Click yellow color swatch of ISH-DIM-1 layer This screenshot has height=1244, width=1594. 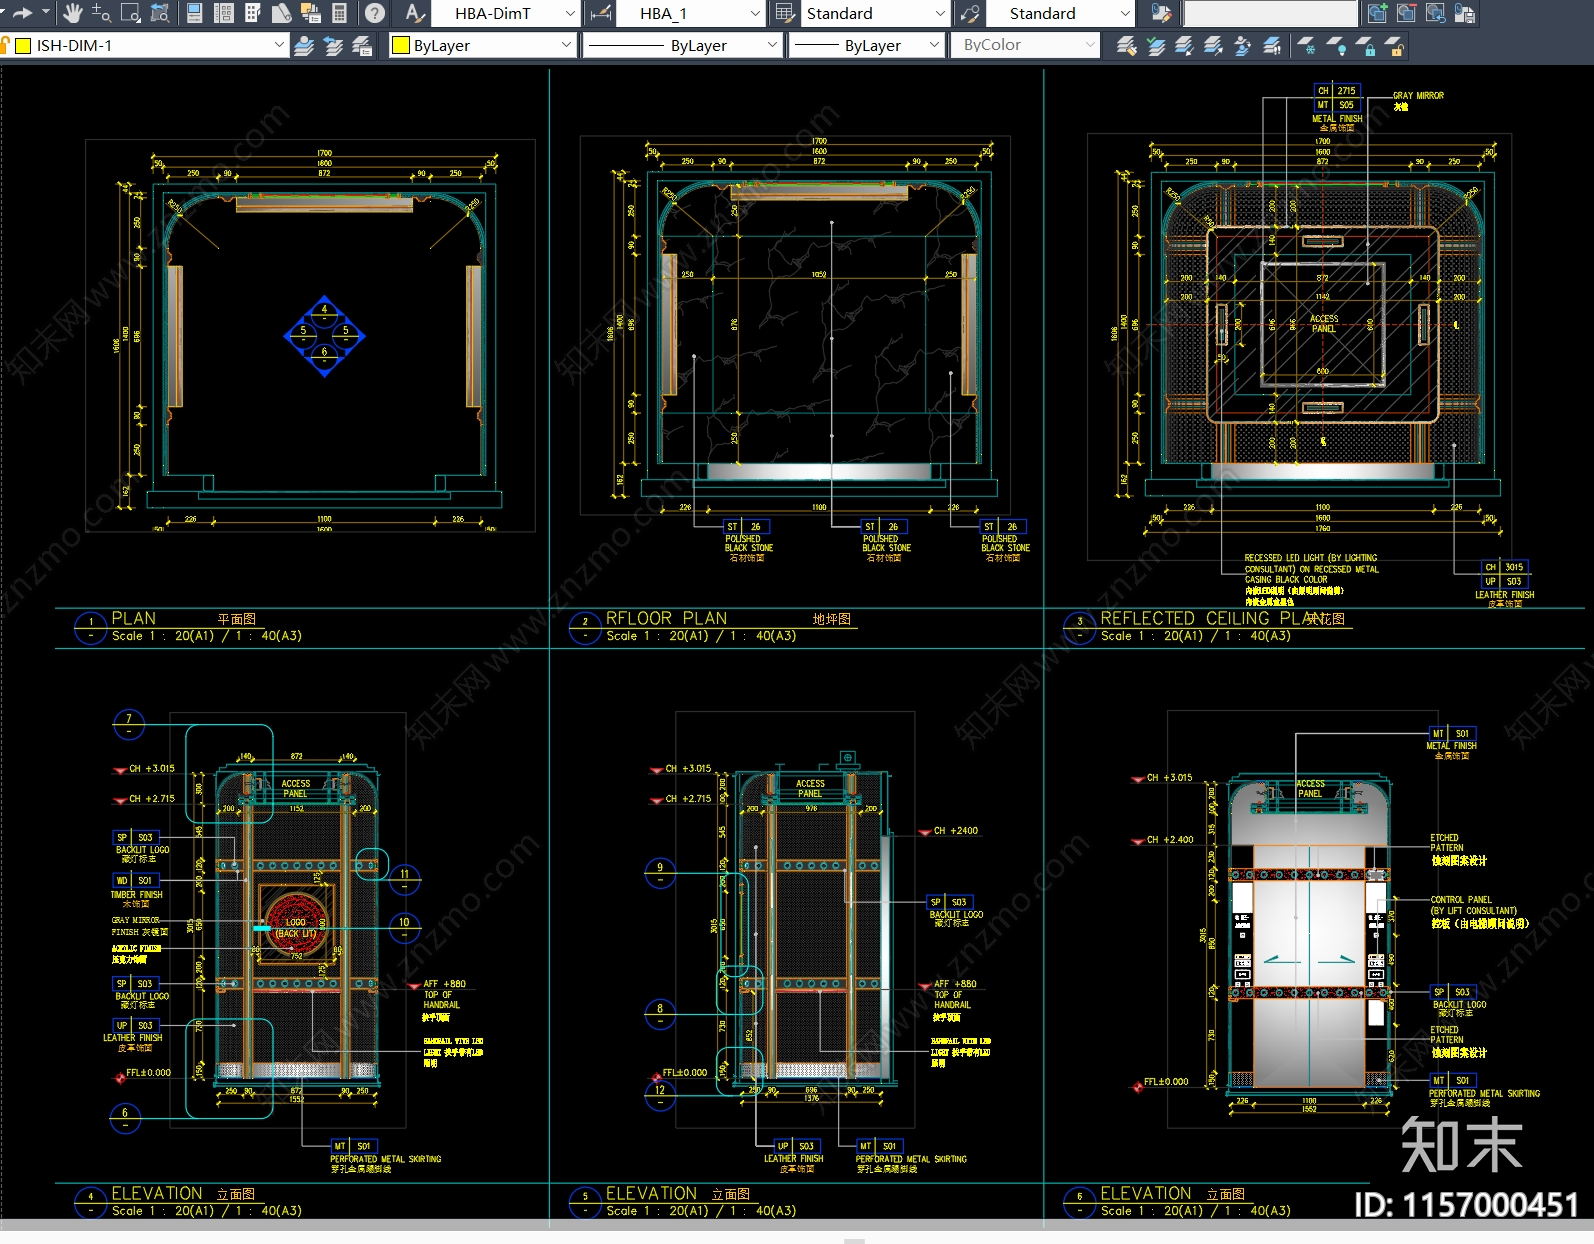(23, 46)
